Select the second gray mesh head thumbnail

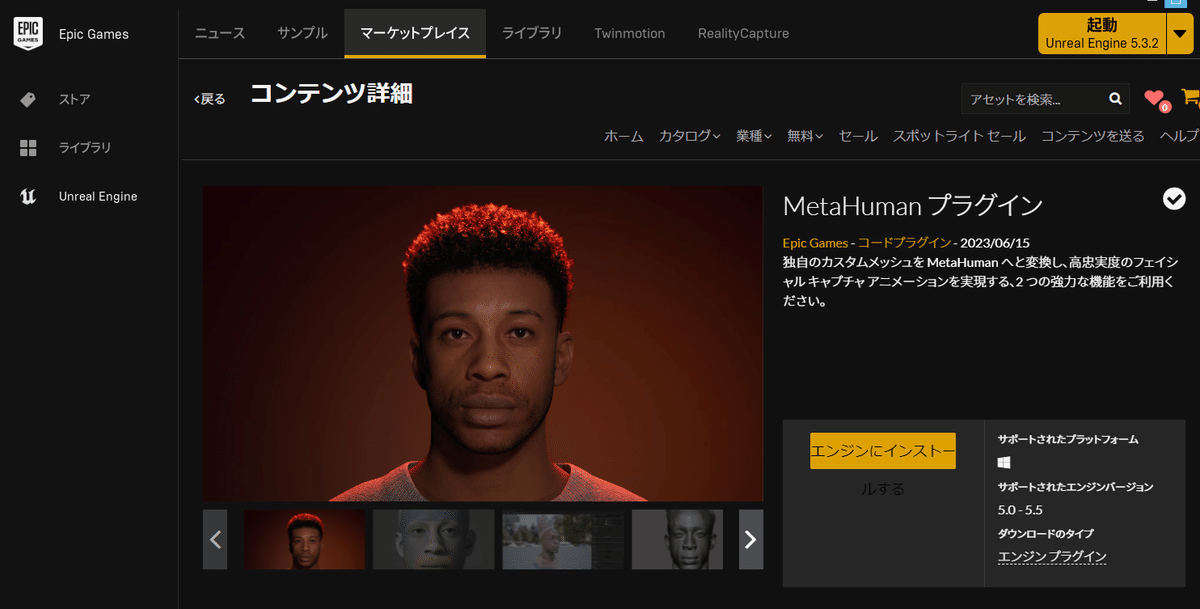[x=434, y=540]
